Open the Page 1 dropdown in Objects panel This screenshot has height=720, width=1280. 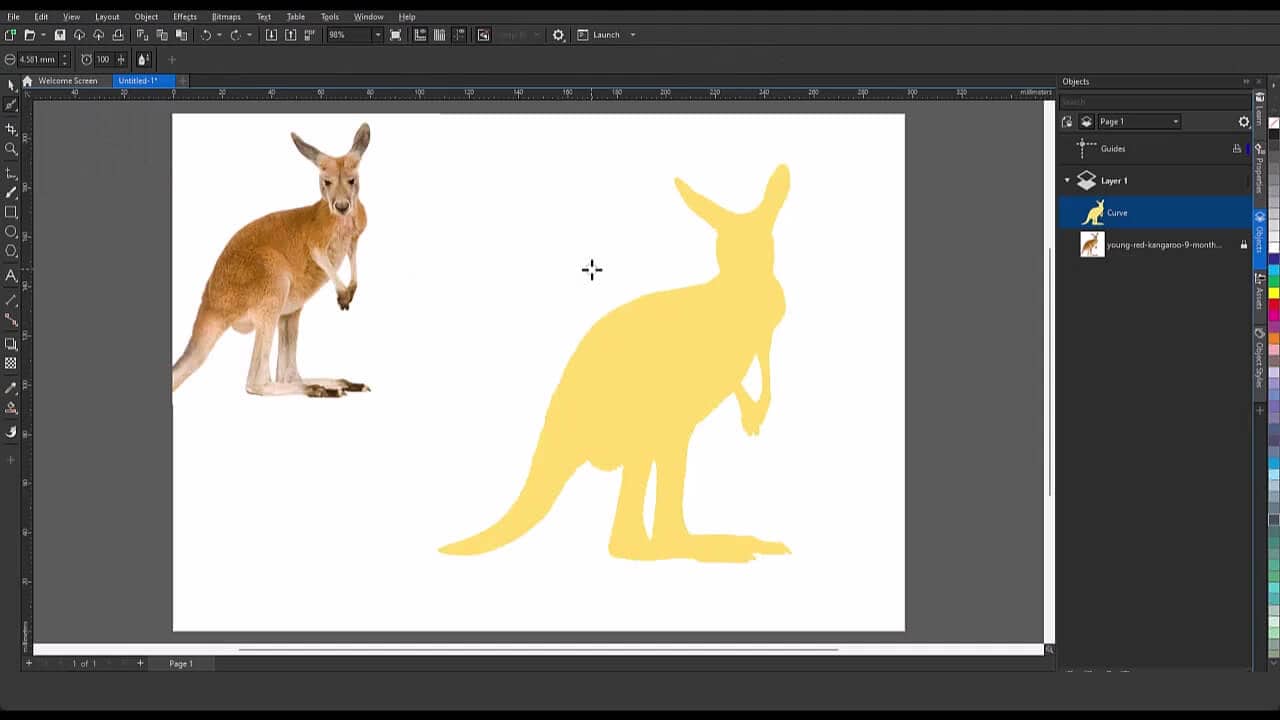click(x=1139, y=122)
